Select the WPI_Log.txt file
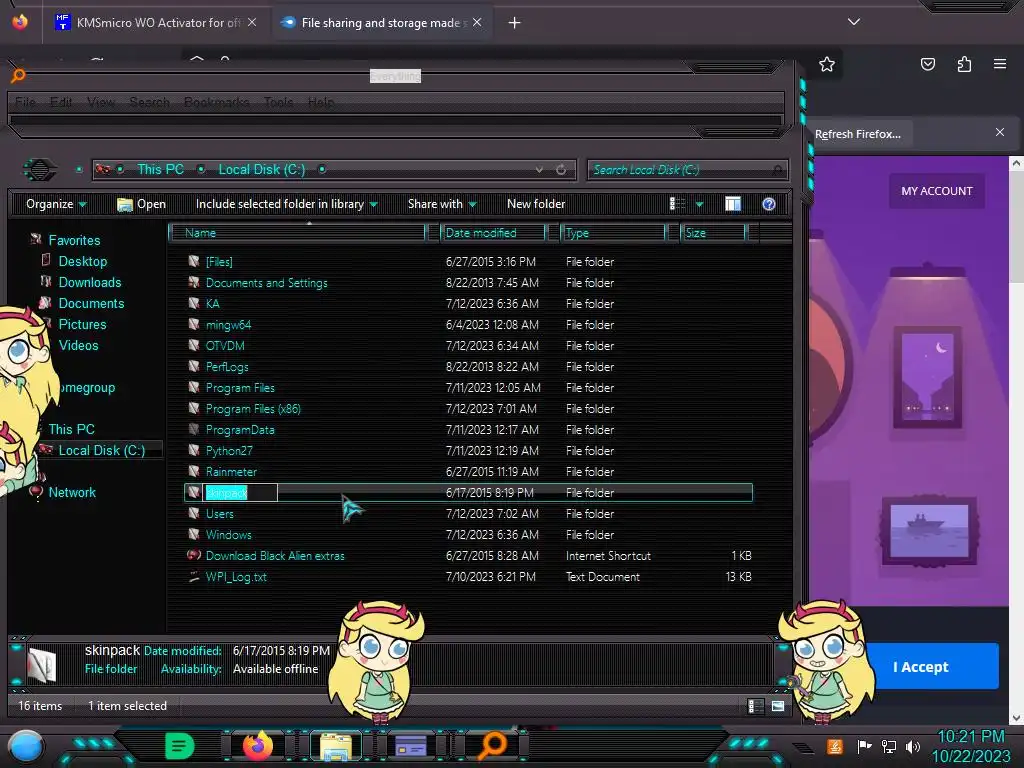Screen dimensions: 1024x768 click(236, 577)
